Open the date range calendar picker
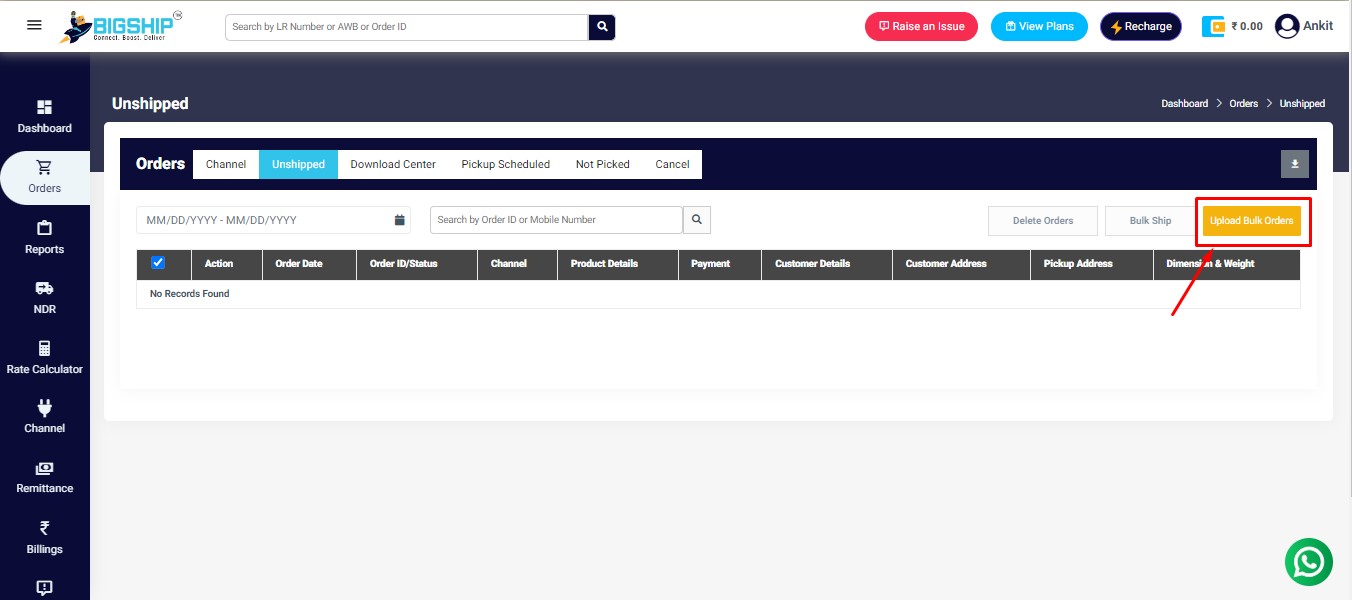The width and height of the screenshot is (1352, 600). click(398, 219)
